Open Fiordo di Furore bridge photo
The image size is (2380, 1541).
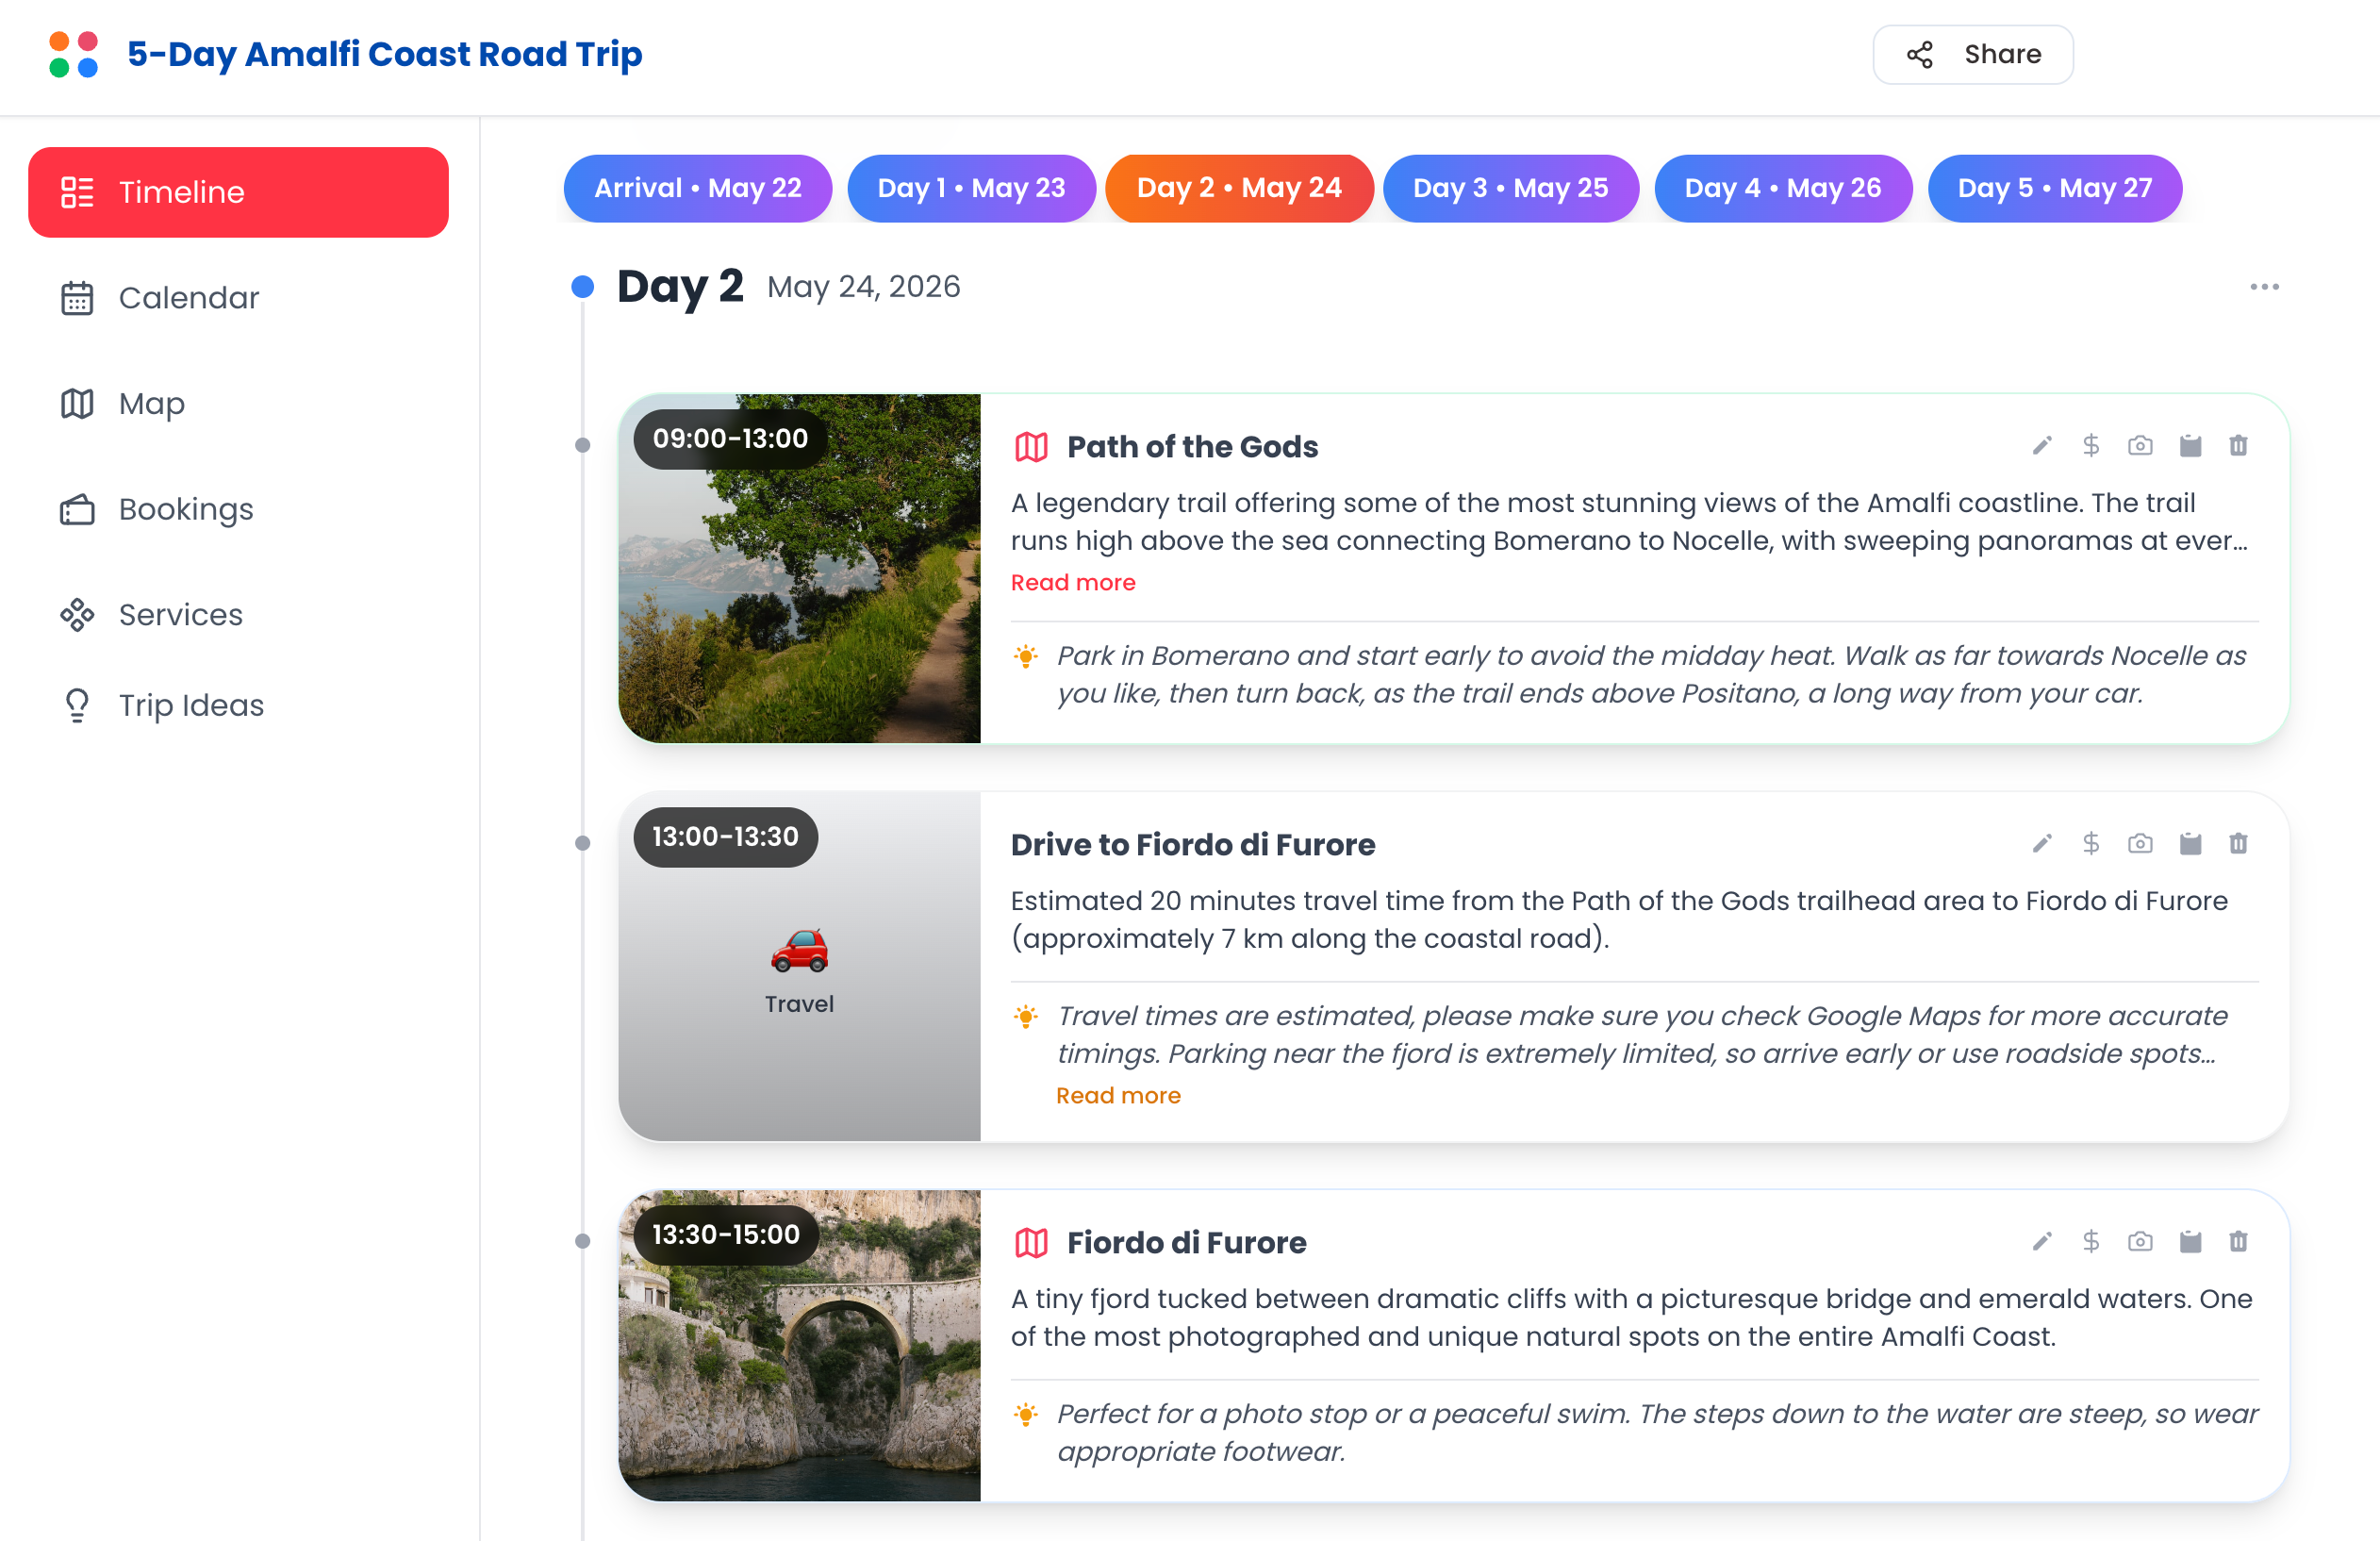pyautogui.click(x=799, y=1345)
